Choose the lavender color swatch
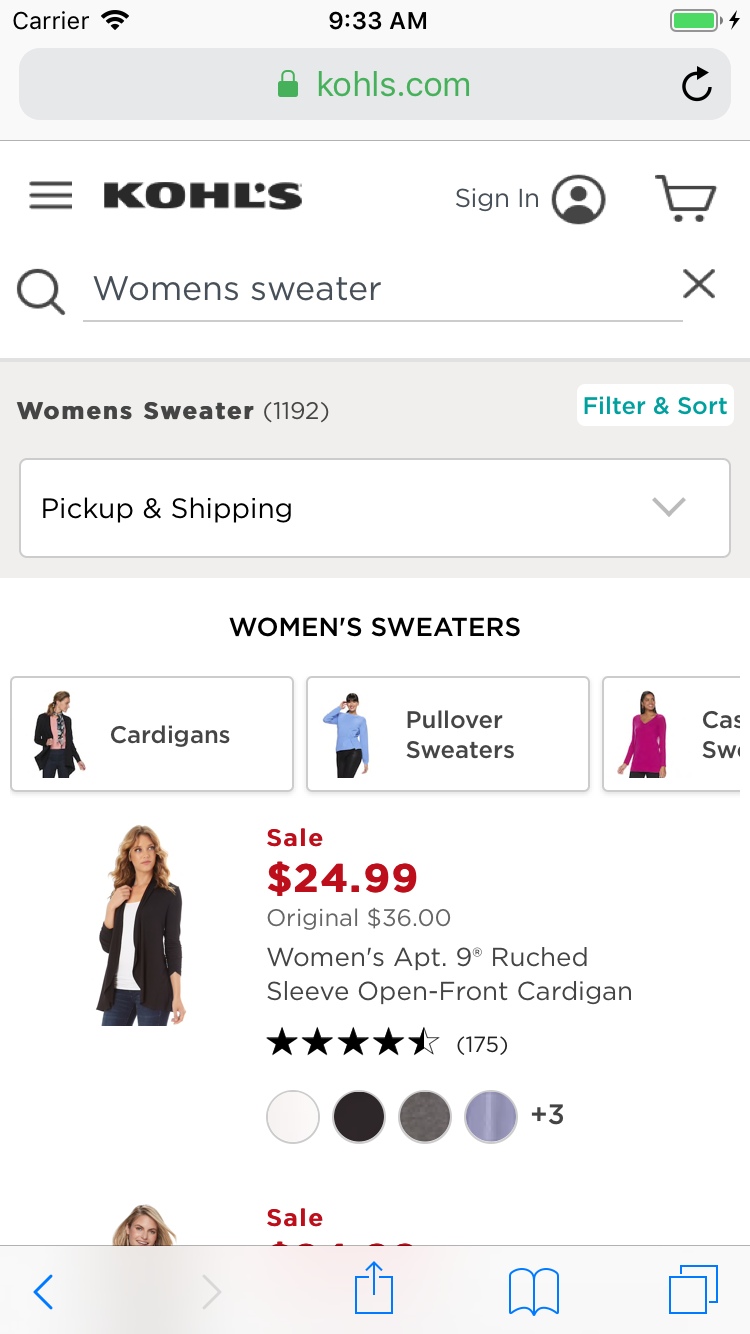 click(491, 1116)
